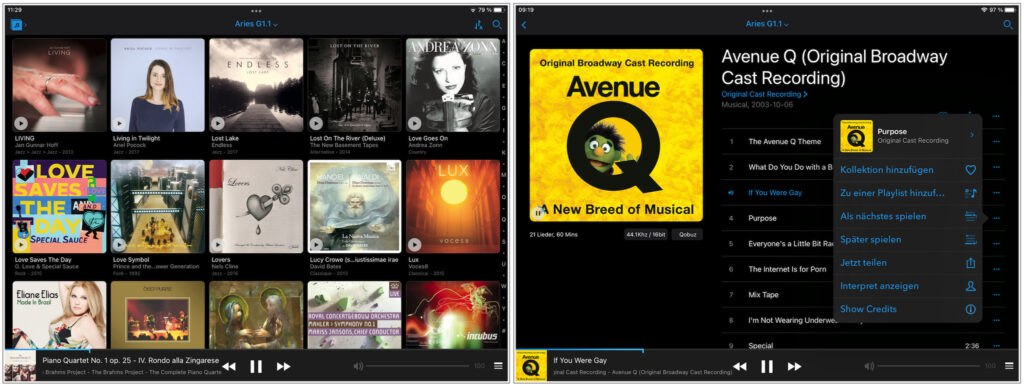1024x386 pixels.
Task: Play Lux album via its play button
Action: [414, 244]
